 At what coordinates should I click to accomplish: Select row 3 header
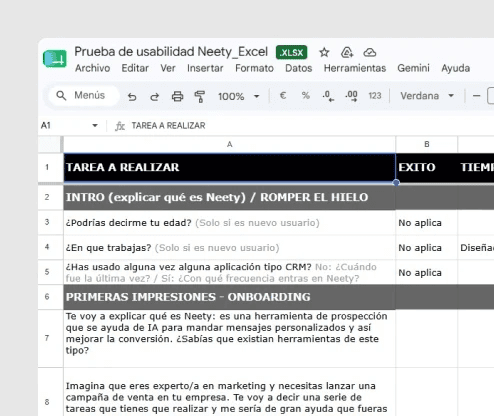[47, 222]
